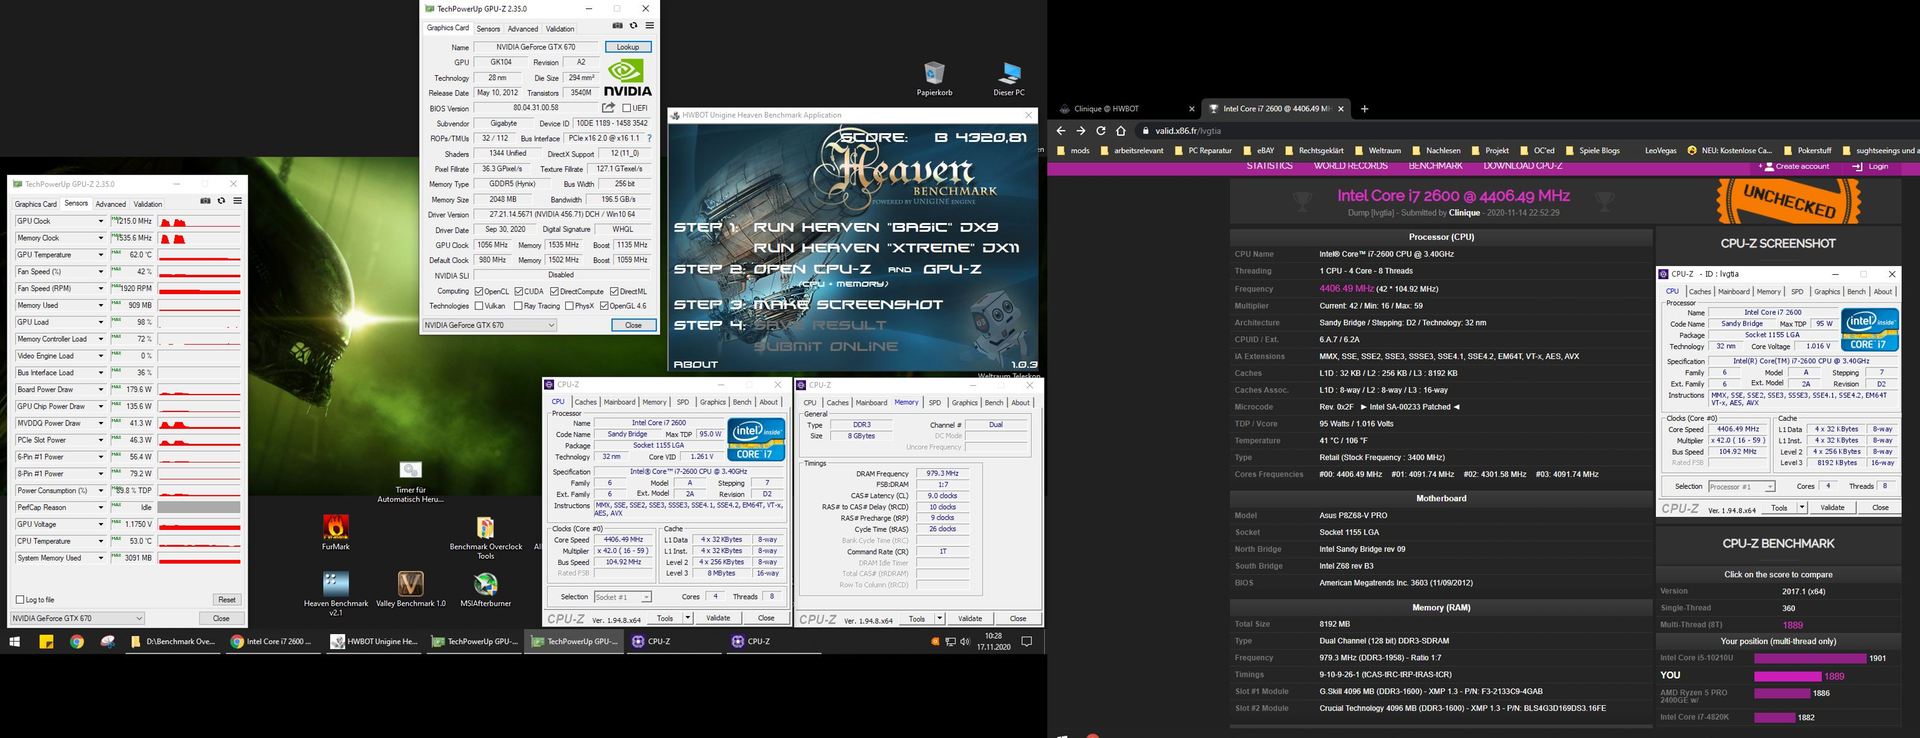The height and width of the screenshot is (738, 1920).
Task: Open a new browser tab with plus icon
Action: [1364, 108]
